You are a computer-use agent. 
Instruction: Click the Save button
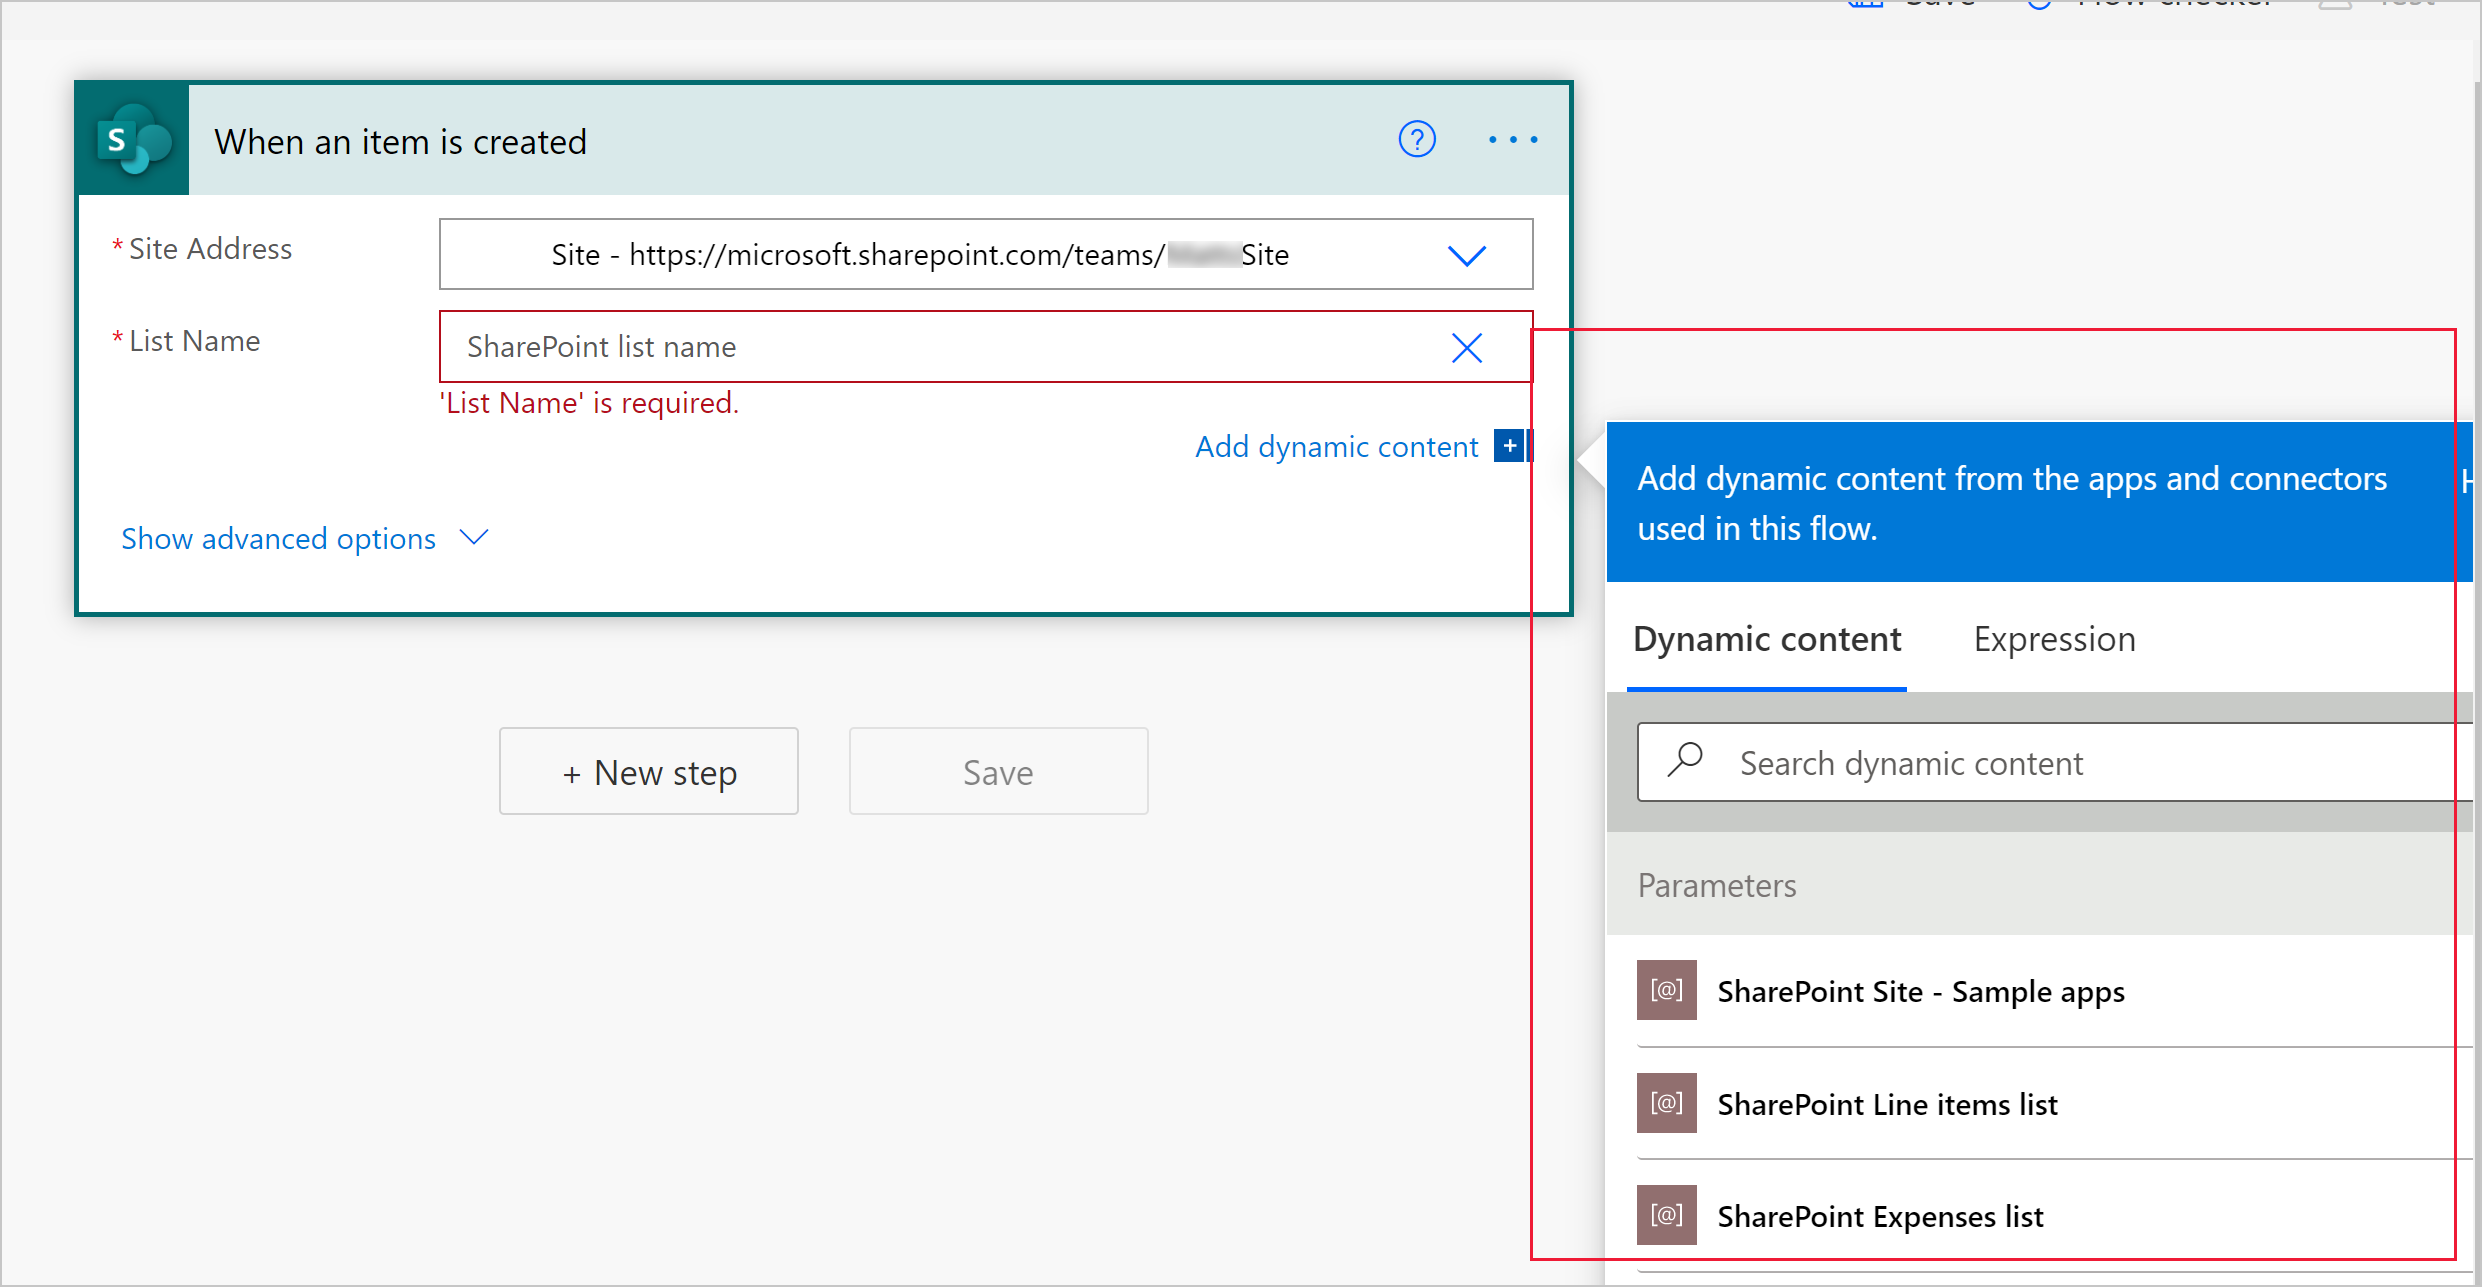[x=998, y=772]
